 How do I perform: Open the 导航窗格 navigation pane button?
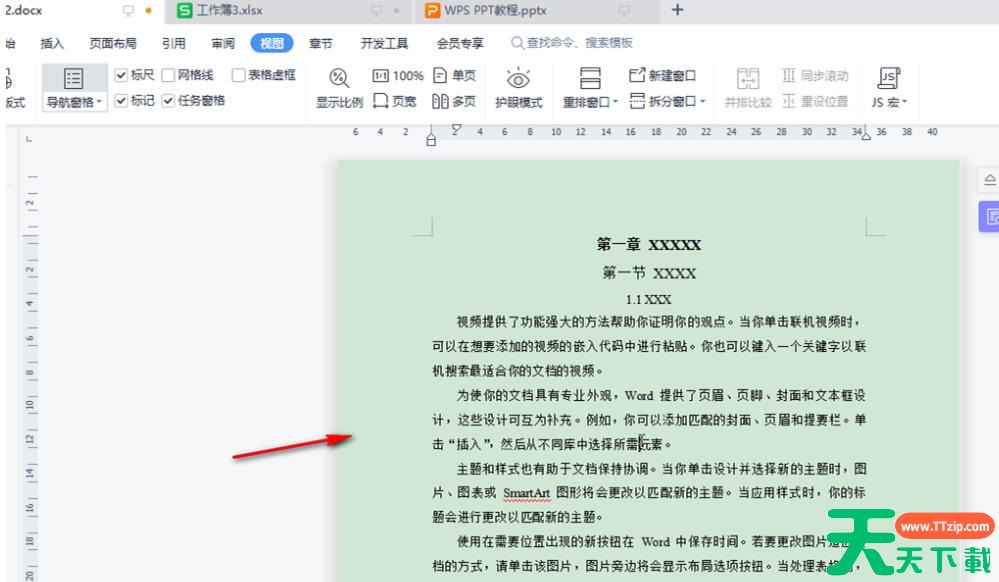(x=73, y=88)
